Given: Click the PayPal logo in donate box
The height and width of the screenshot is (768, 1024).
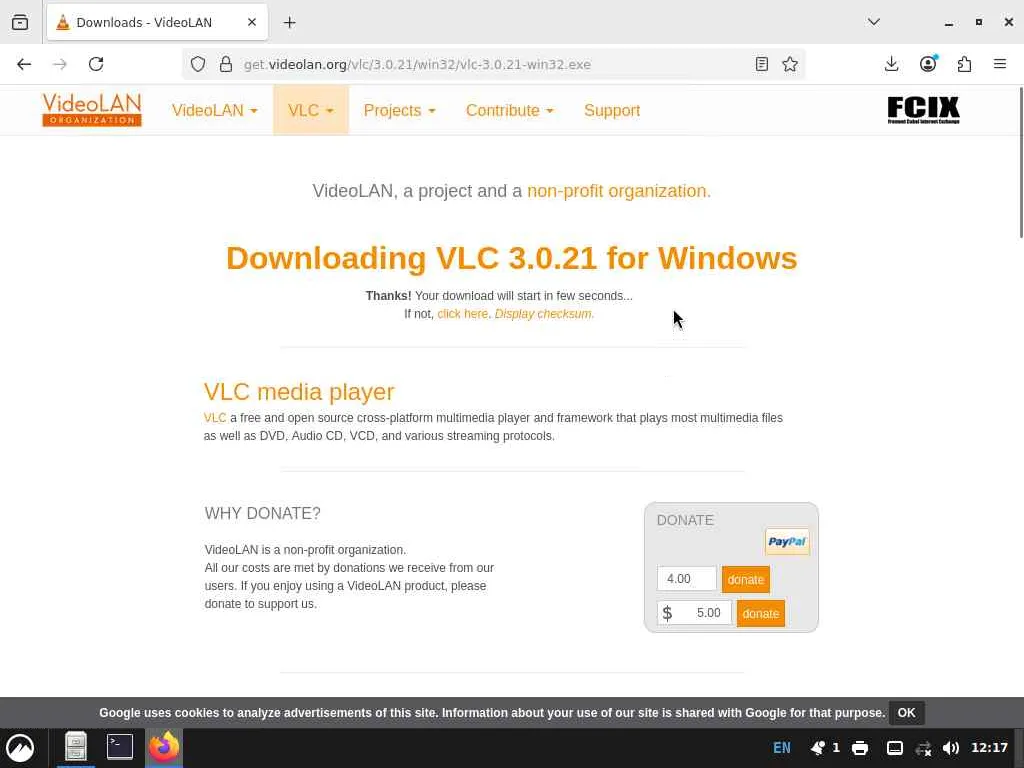Looking at the screenshot, I should click(787, 541).
